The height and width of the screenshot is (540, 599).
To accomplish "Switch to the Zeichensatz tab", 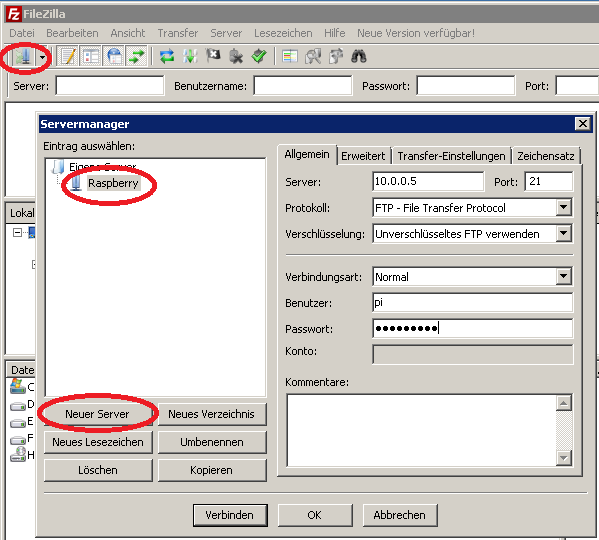I will pos(546,156).
